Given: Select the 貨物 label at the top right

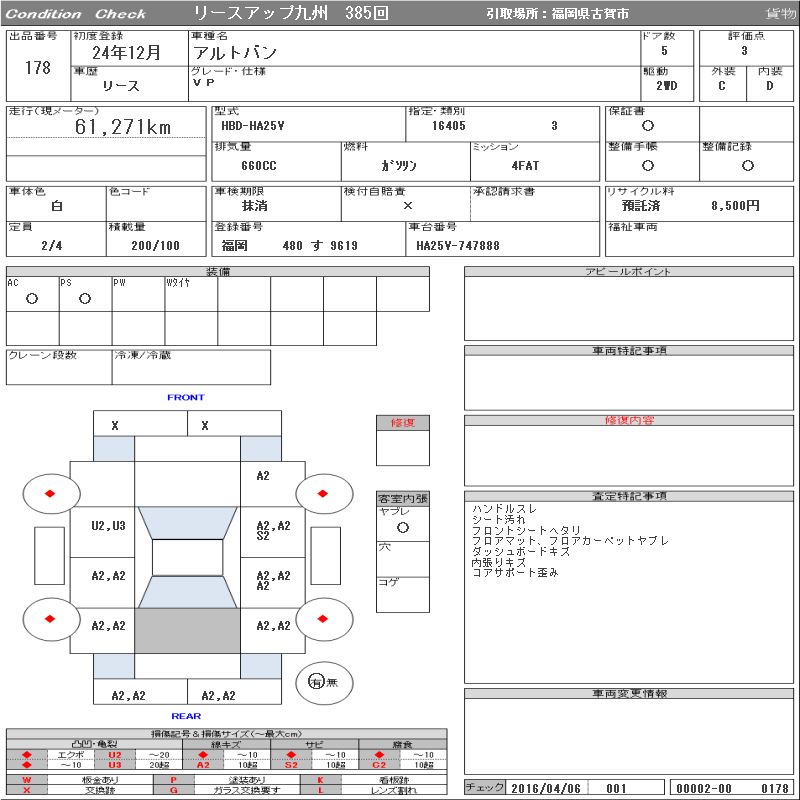Looking at the screenshot, I should coord(780,14).
